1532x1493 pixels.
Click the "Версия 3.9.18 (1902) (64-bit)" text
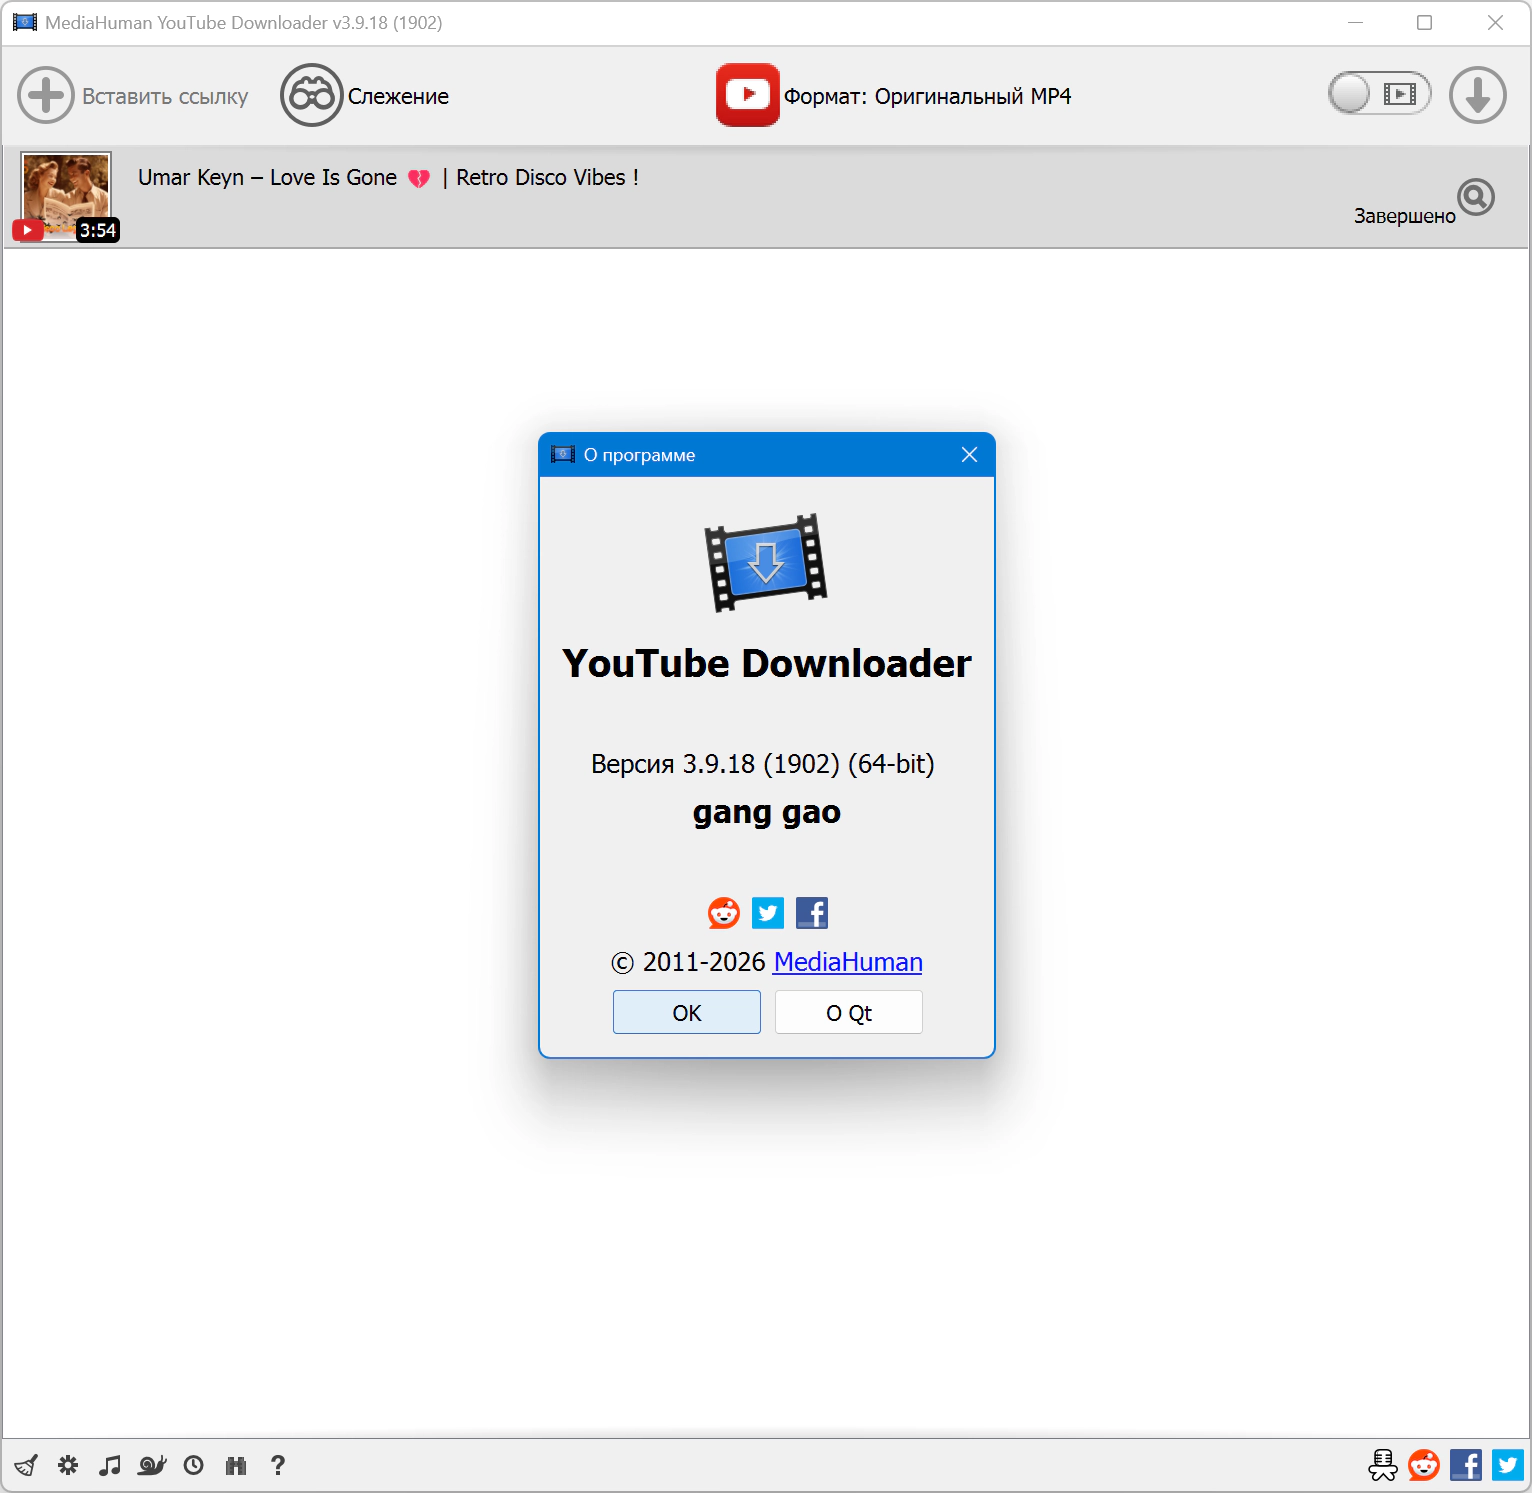point(763,764)
